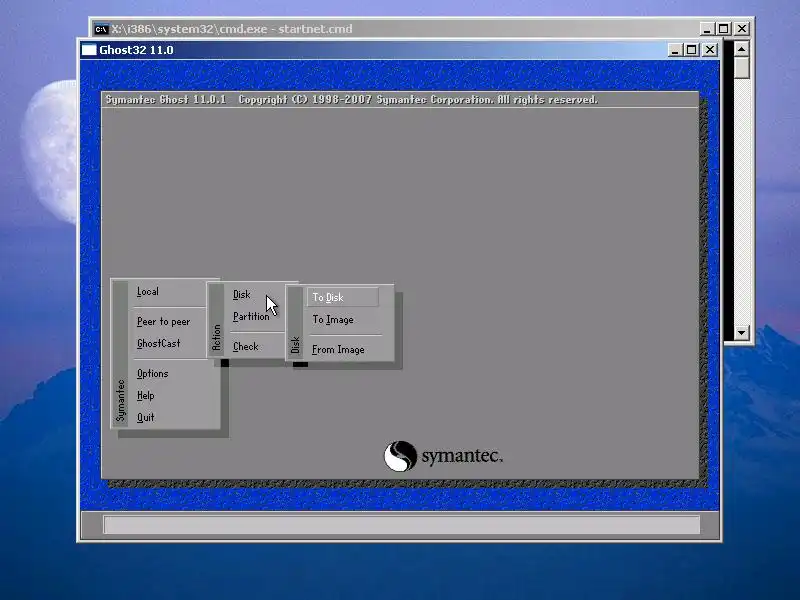
Task: Minimize the cmd.exe startnet.cmd window
Action: pos(707,29)
